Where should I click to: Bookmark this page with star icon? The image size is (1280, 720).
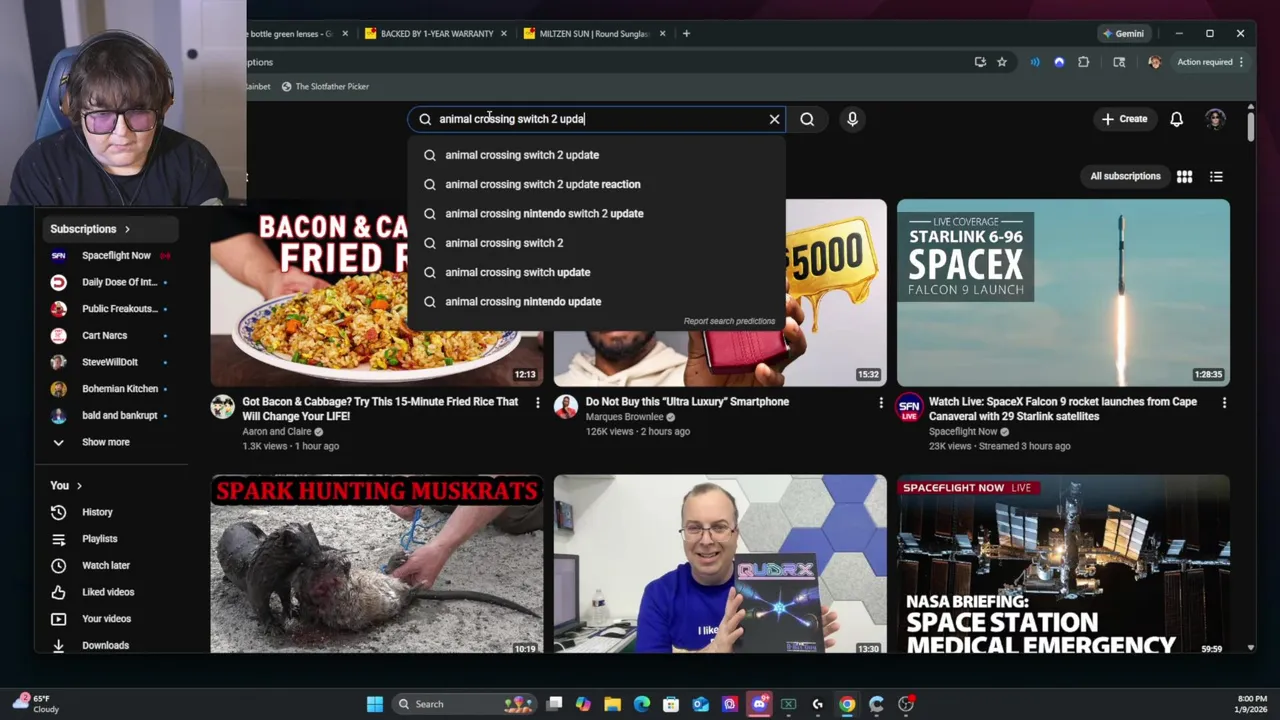[x=1002, y=62]
